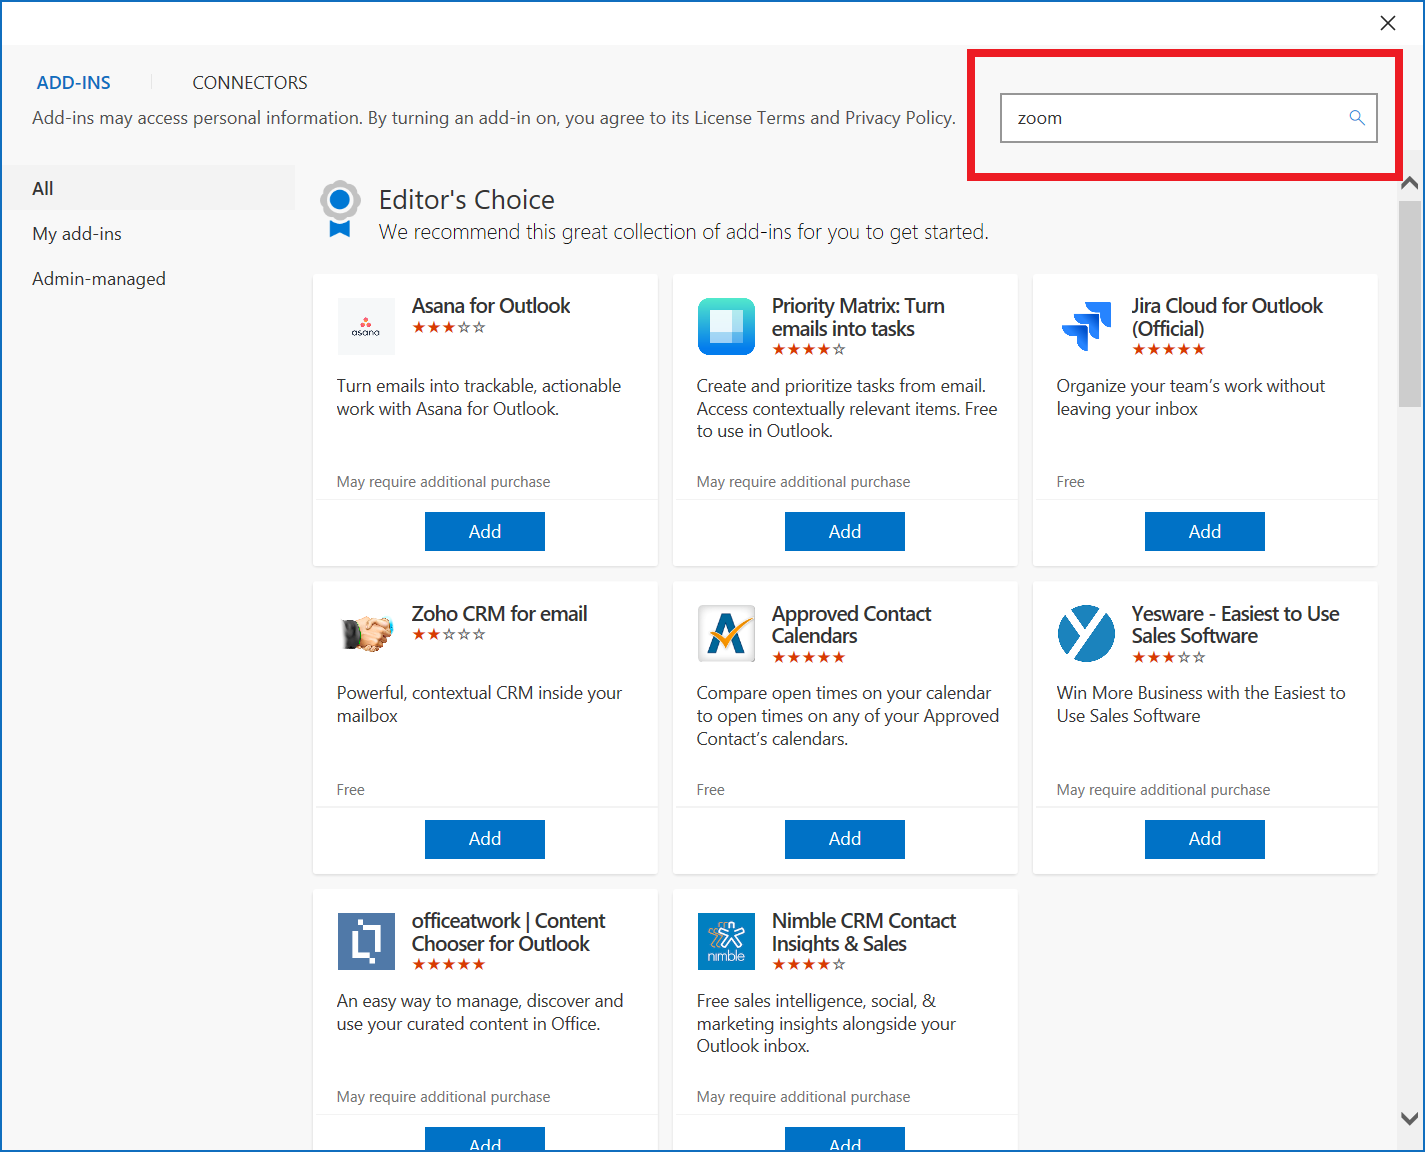Click the search box containing zoom
1427x1152 pixels.
tap(1189, 118)
